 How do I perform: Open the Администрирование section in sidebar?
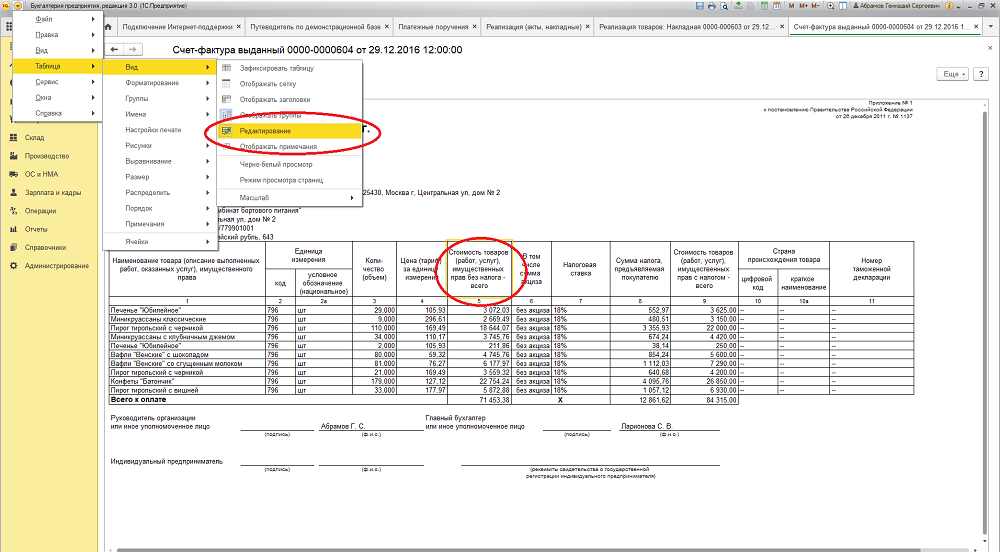click(57, 265)
